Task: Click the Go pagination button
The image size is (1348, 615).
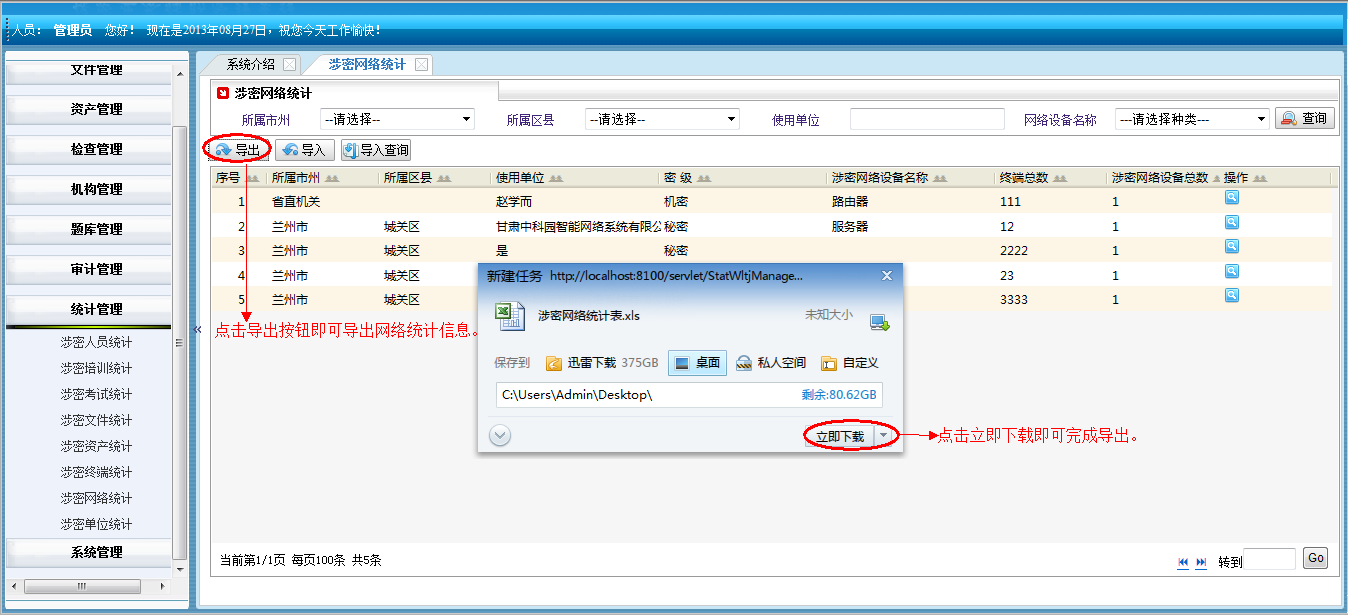Action: click(x=1316, y=558)
